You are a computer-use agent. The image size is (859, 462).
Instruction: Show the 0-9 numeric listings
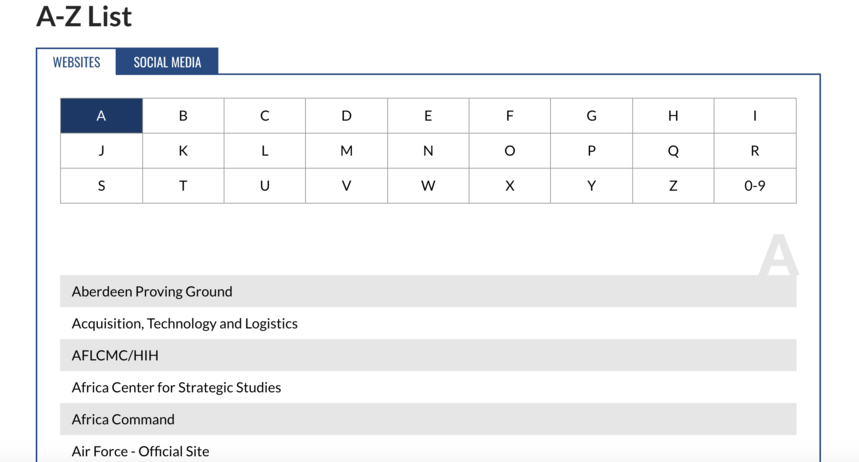click(x=754, y=186)
